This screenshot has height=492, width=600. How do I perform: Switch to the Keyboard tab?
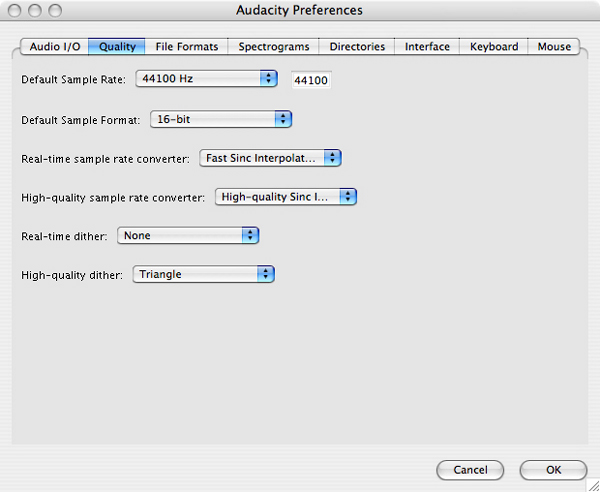pos(494,47)
